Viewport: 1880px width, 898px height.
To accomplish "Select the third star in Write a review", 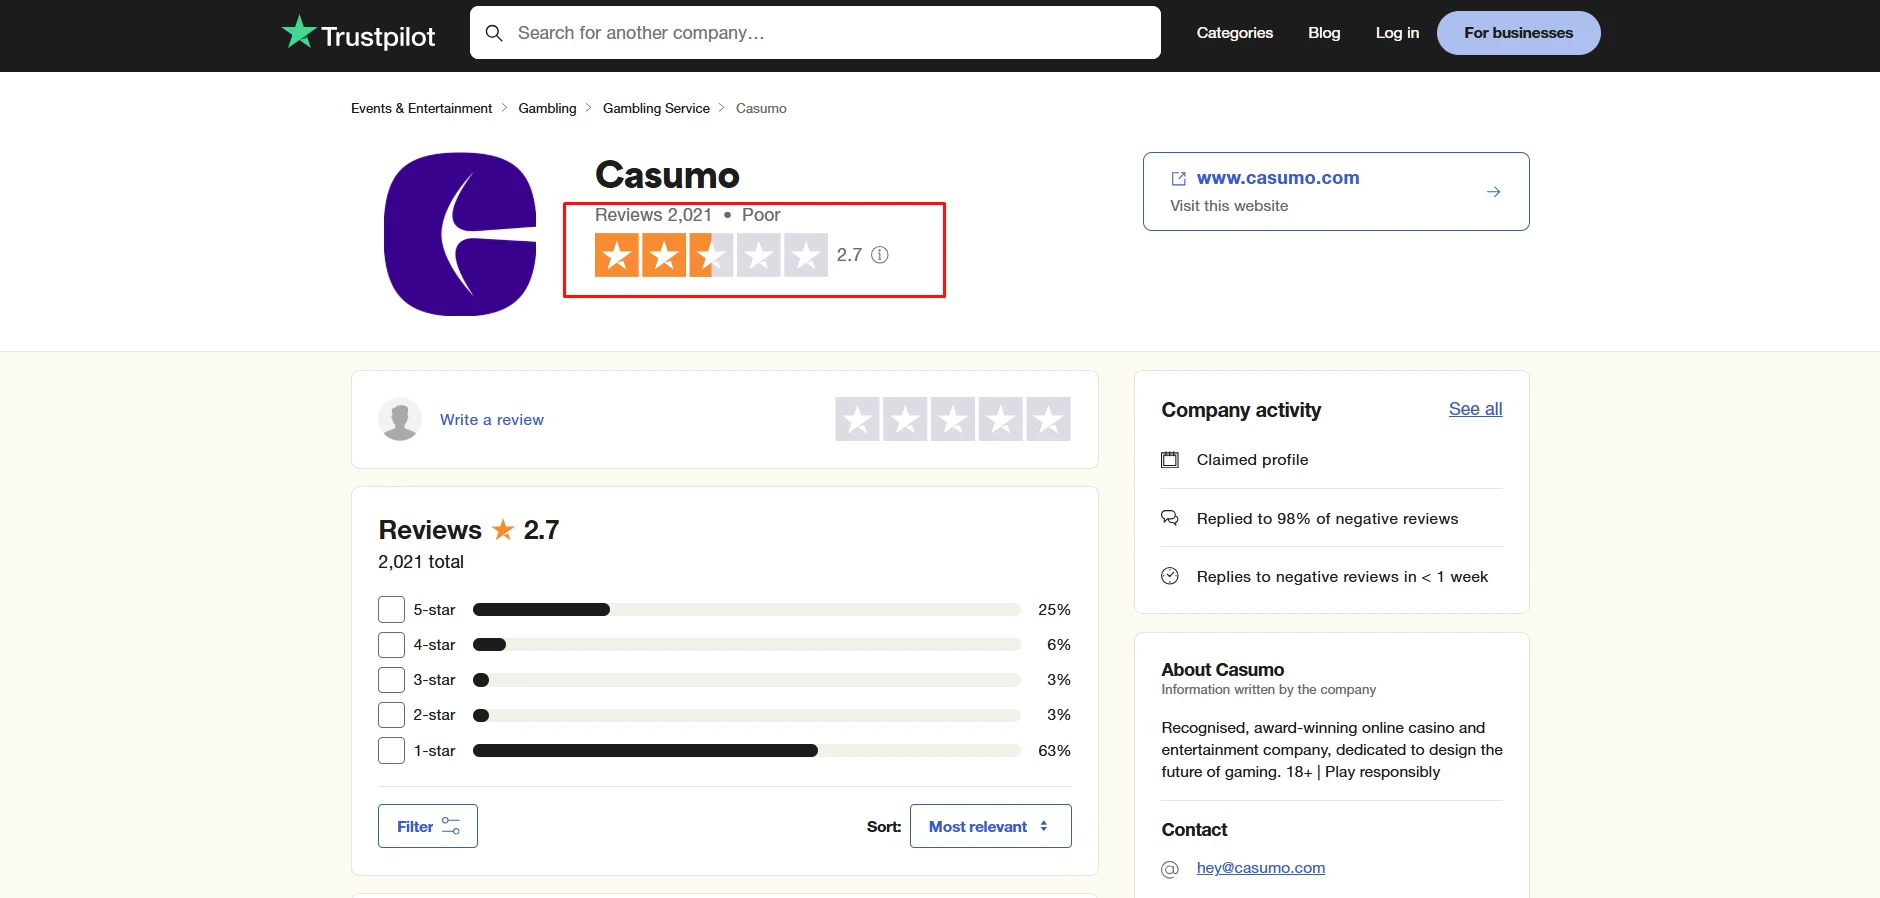I will click(x=953, y=419).
